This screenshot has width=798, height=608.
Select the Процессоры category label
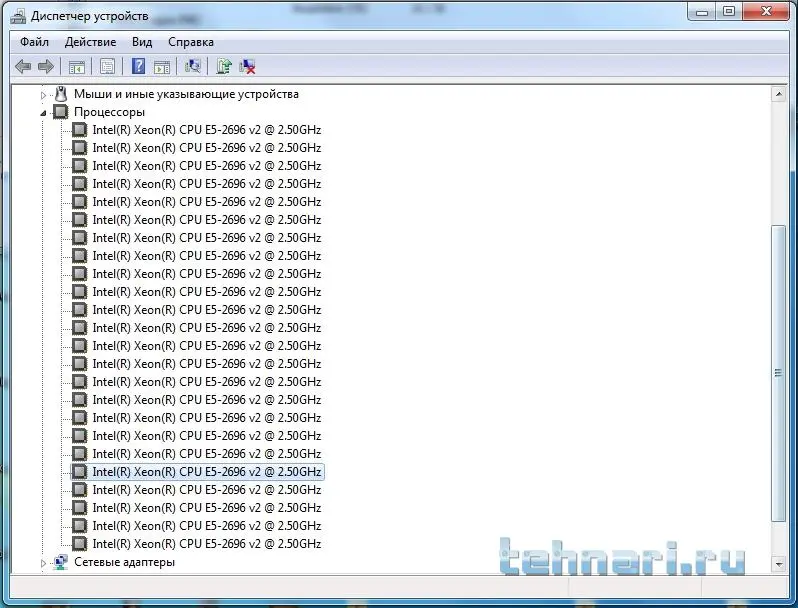[109, 112]
